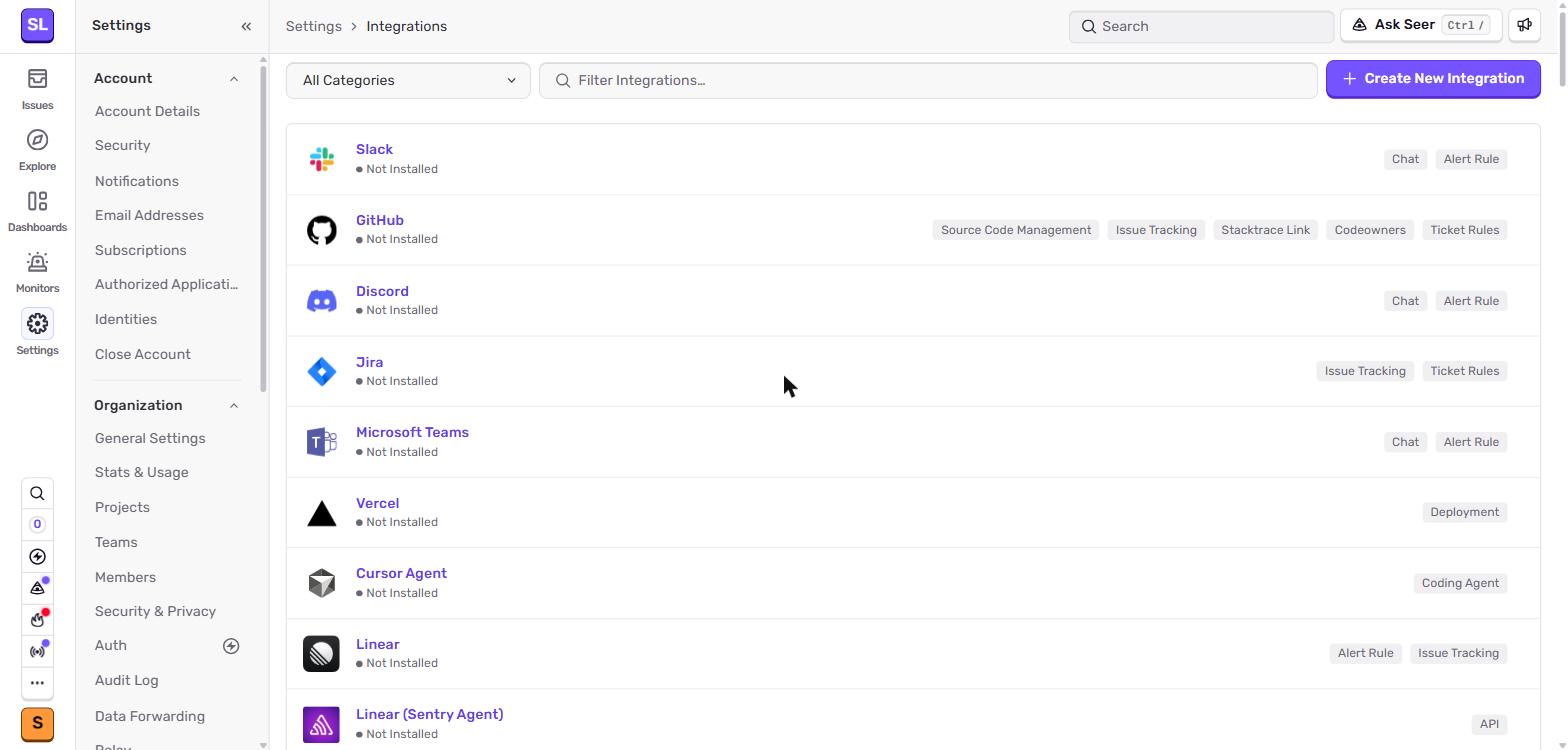Select the Settings gear icon
The image size is (1568, 750).
[37, 324]
